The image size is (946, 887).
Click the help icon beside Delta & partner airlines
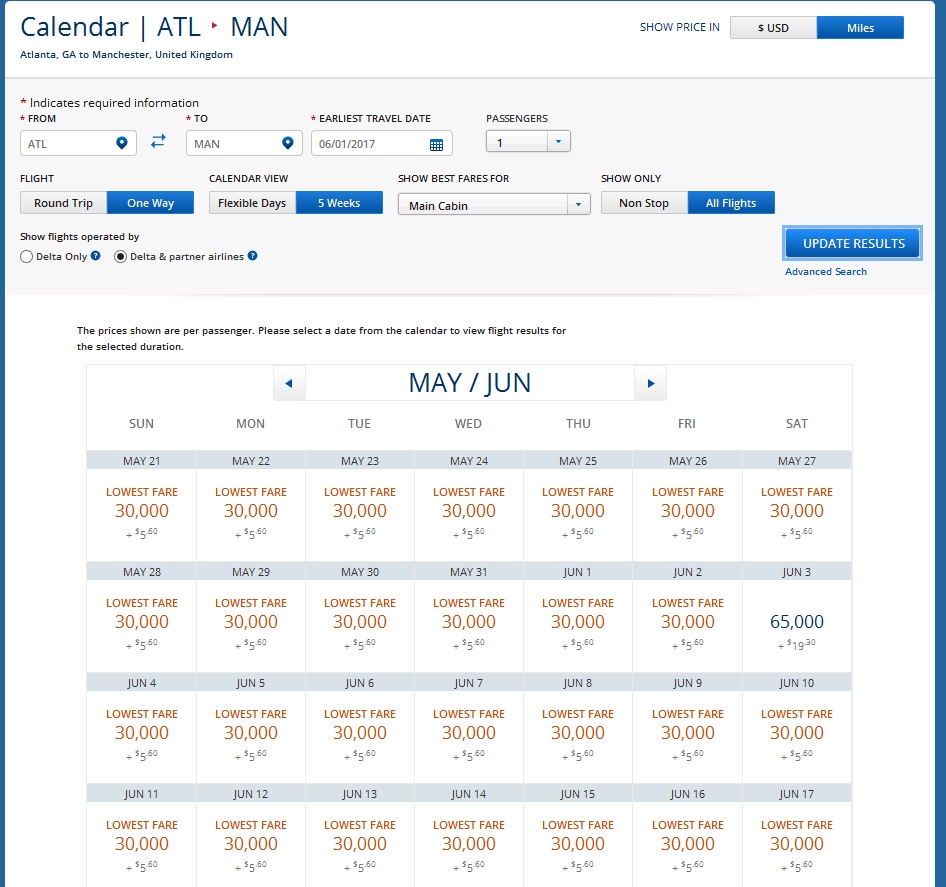pyautogui.click(x=253, y=256)
